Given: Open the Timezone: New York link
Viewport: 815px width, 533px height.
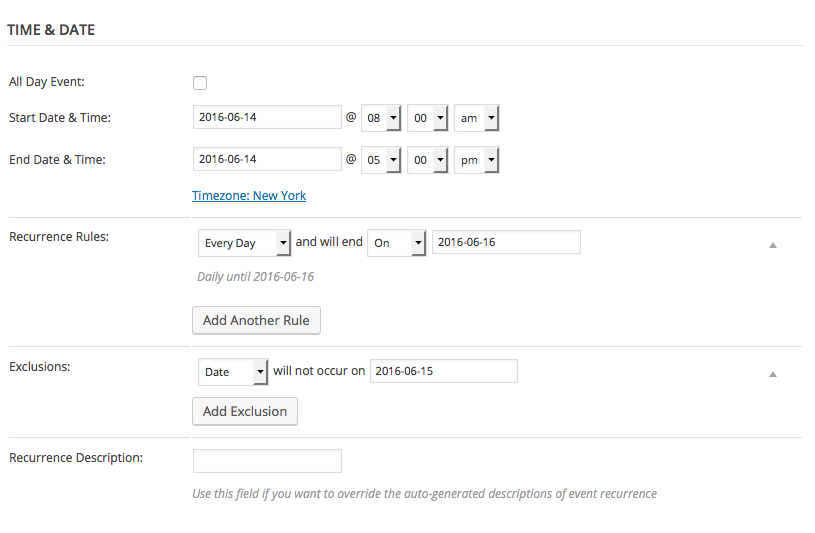Looking at the screenshot, I should click(249, 196).
